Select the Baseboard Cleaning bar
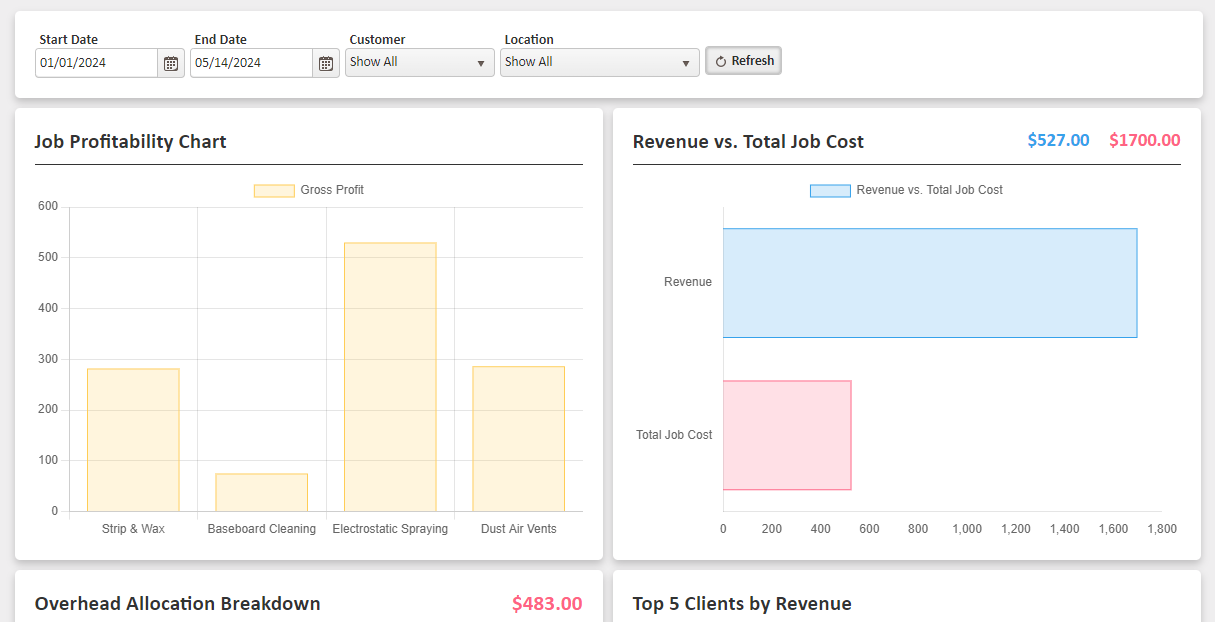Screen dimensions: 1215x622 click(x=261, y=492)
